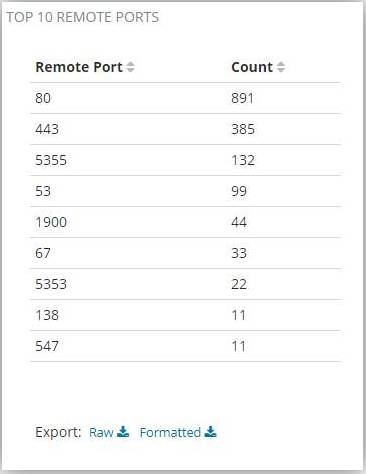366x474 pixels.
Task: Click the Raw export download icon
Action: pyautogui.click(x=123, y=432)
